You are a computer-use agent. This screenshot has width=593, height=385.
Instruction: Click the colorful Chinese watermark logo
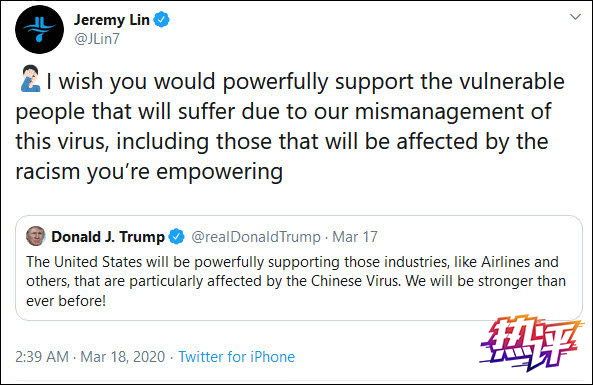point(531,343)
